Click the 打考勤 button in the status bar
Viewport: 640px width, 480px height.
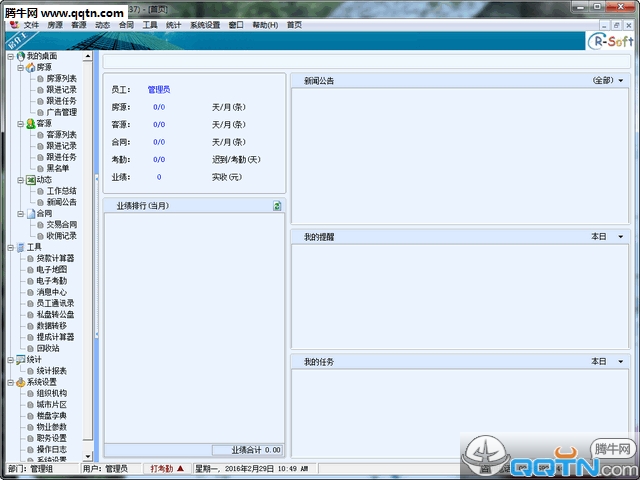(167, 468)
